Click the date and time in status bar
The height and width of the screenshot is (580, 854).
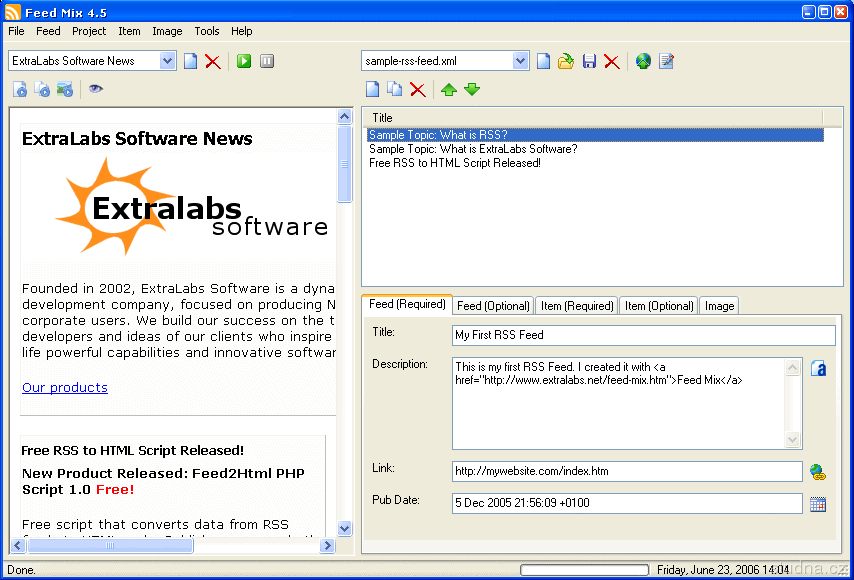[x=723, y=570]
